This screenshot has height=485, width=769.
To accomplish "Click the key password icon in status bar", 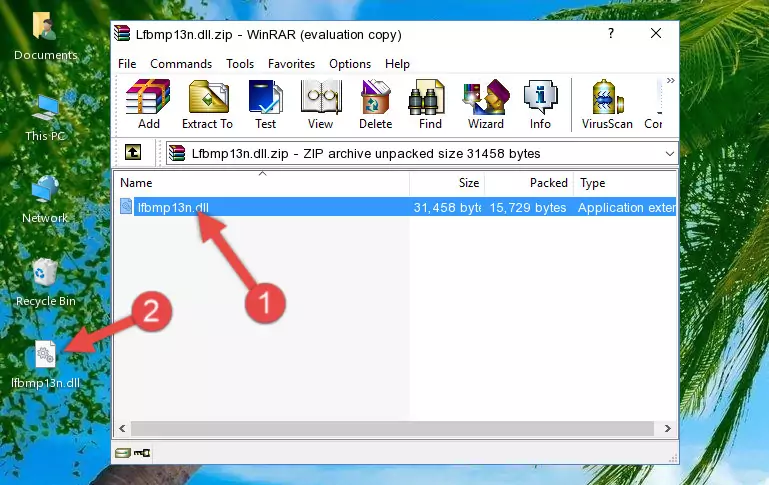I will [x=142, y=453].
